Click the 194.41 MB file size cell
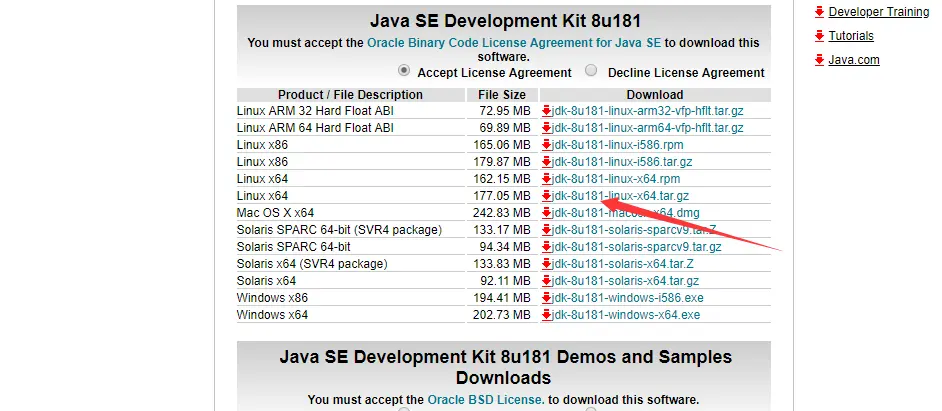 click(502, 298)
